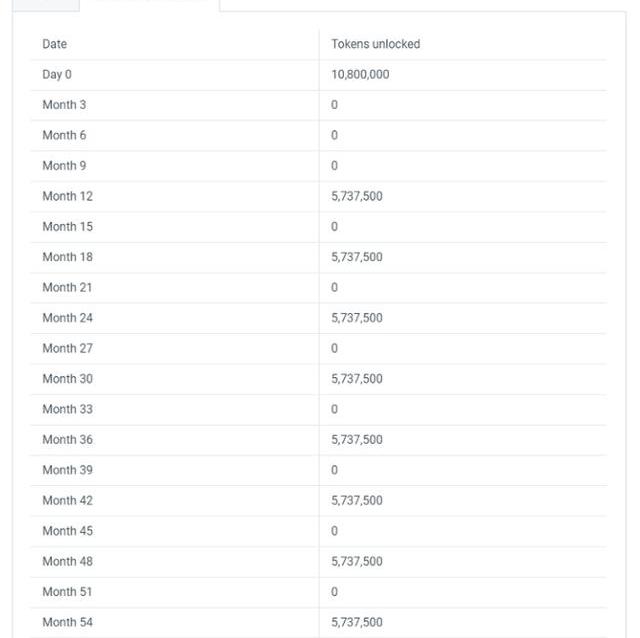Click tokens unlocked value for Month 30
This screenshot has width=640, height=638.
356,379
